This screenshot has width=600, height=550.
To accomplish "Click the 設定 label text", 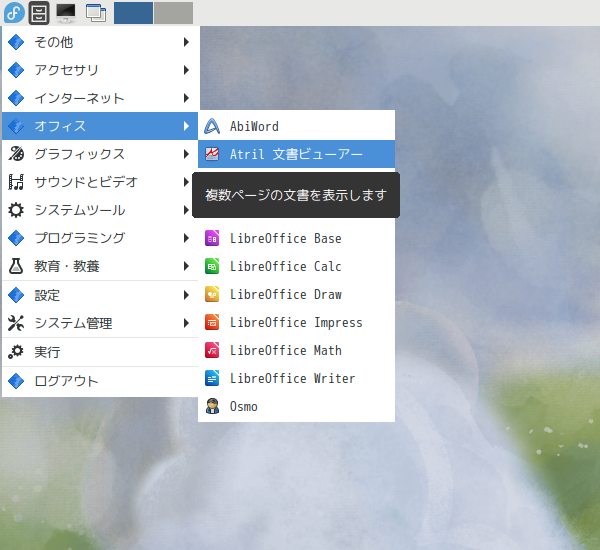I will point(47,295).
